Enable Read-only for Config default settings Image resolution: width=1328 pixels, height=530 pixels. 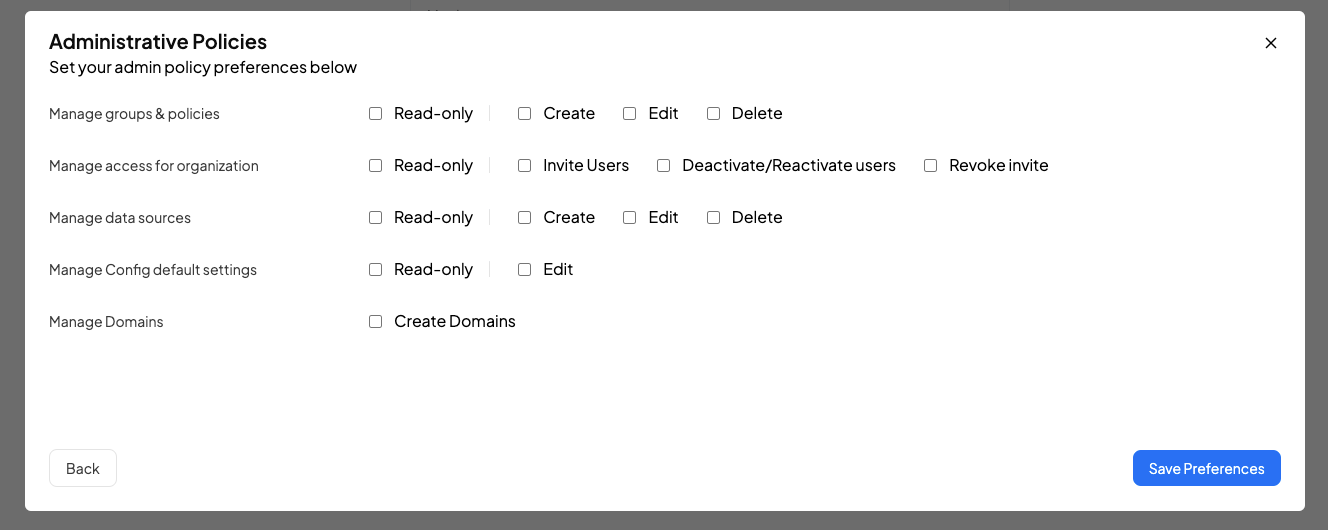point(376,270)
